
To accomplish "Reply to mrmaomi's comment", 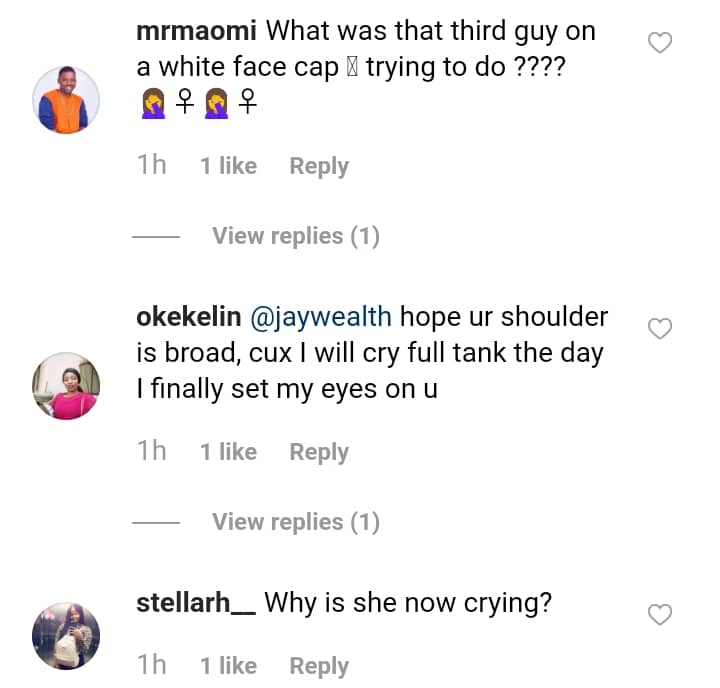I will [x=319, y=166].
